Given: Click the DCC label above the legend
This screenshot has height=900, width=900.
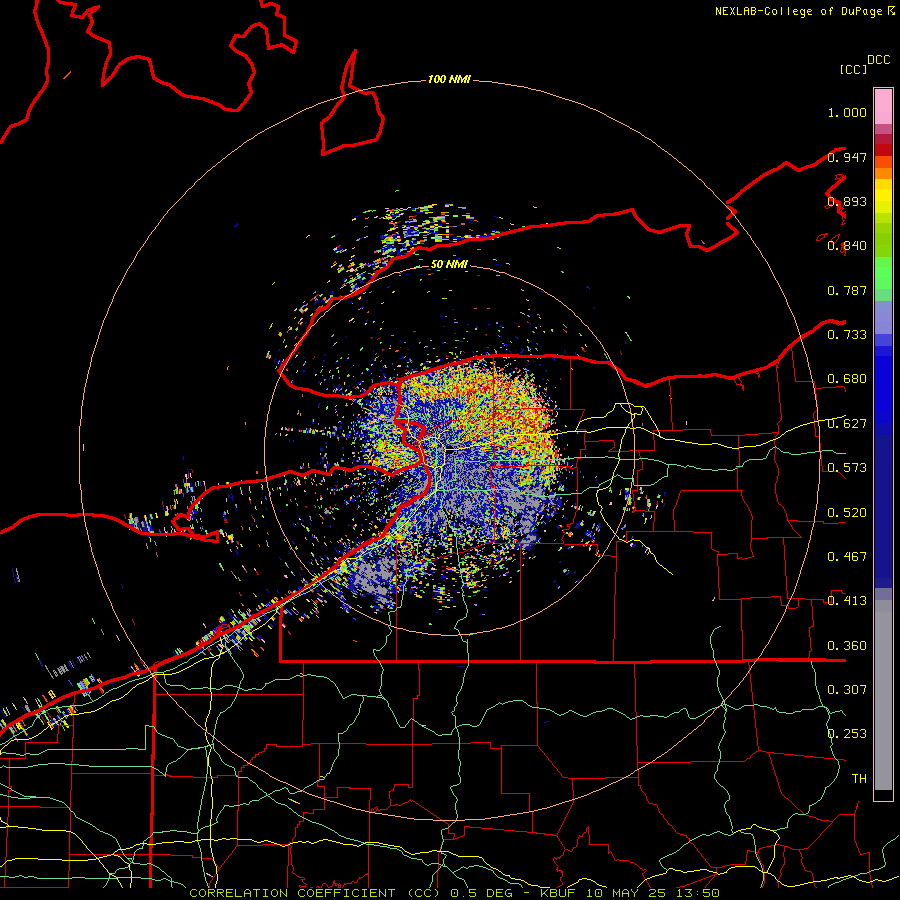Looking at the screenshot, I should coord(879,60).
